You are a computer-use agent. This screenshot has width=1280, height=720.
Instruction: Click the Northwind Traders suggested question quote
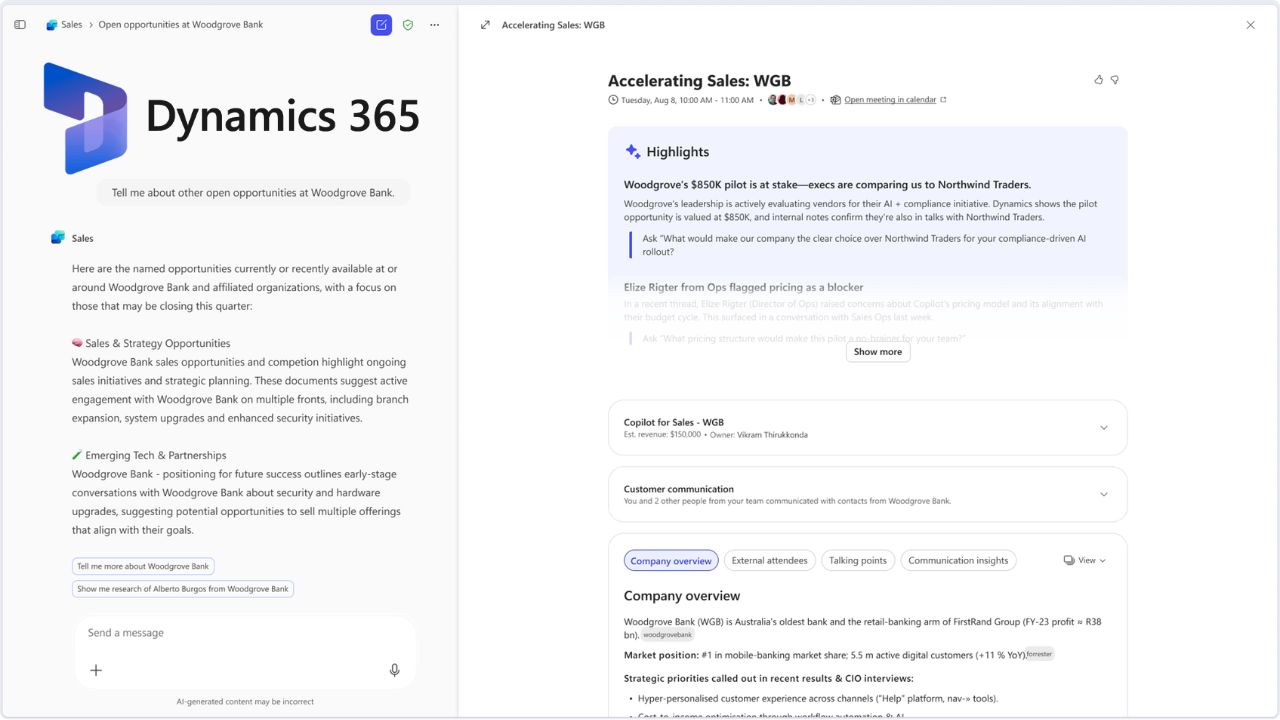tap(864, 245)
